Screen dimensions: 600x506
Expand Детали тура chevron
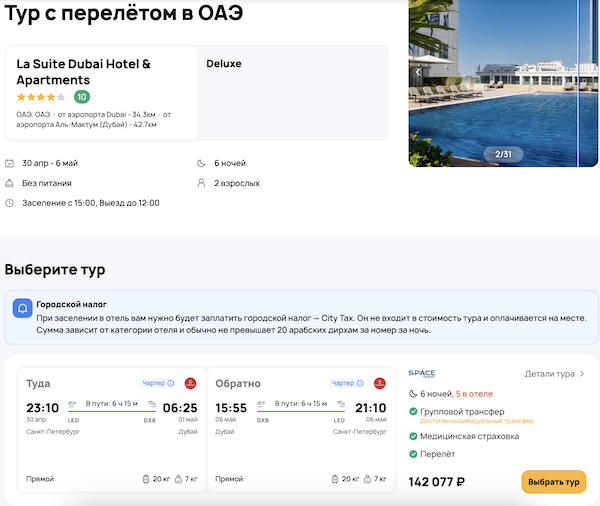click(x=582, y=374)
